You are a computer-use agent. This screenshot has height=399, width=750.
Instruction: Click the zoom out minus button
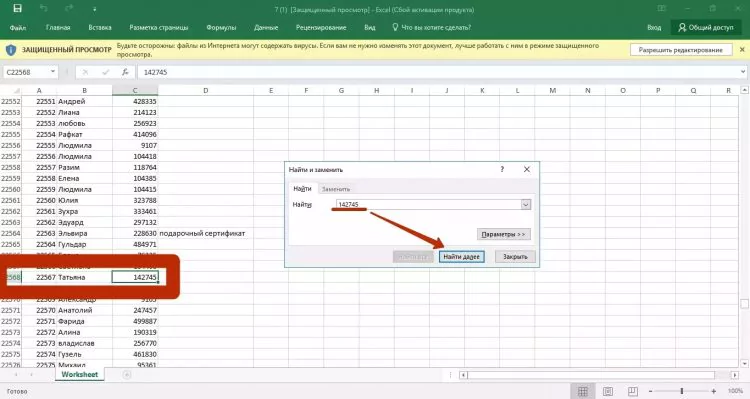coord(650,391)
